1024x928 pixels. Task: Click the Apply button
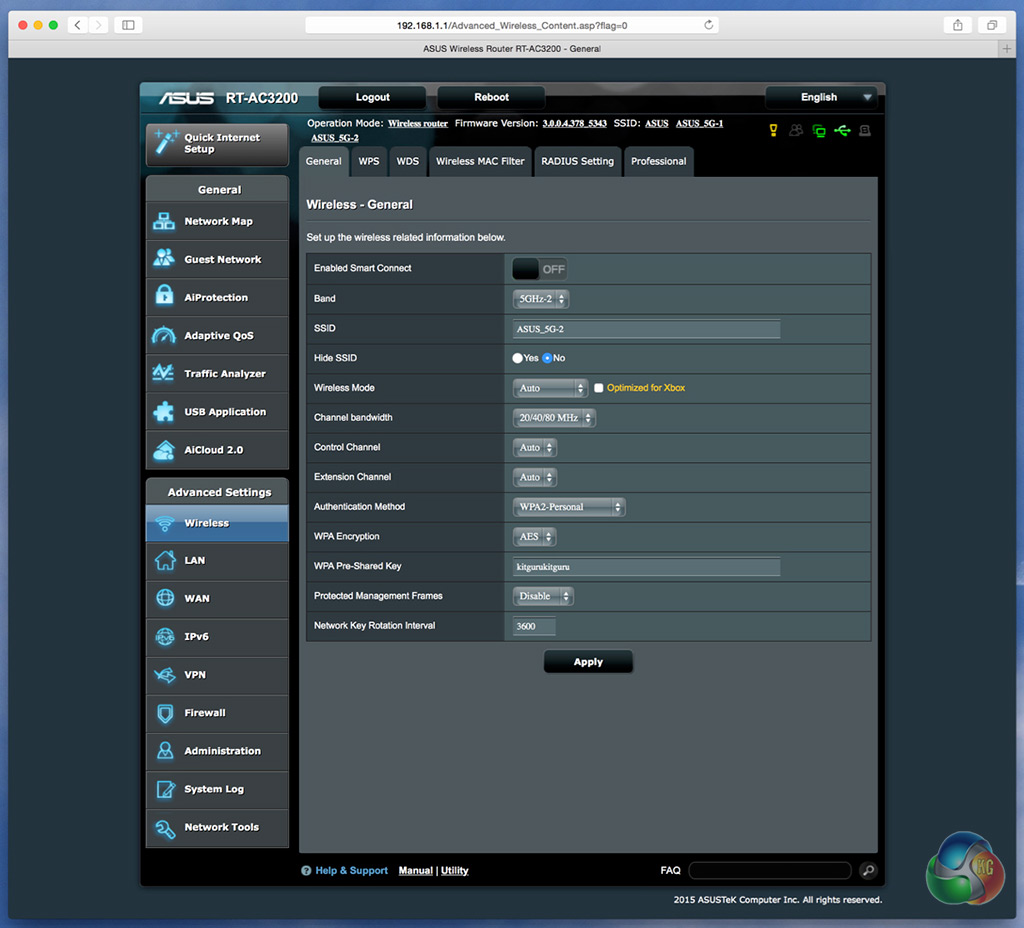pos(588,662)
